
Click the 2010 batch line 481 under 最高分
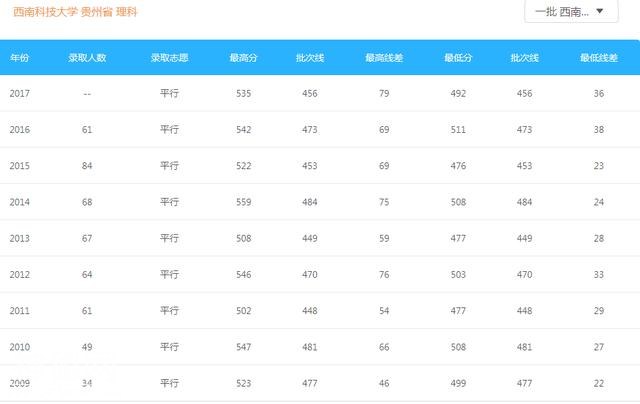pyautogui.click(x=310, y=347)
